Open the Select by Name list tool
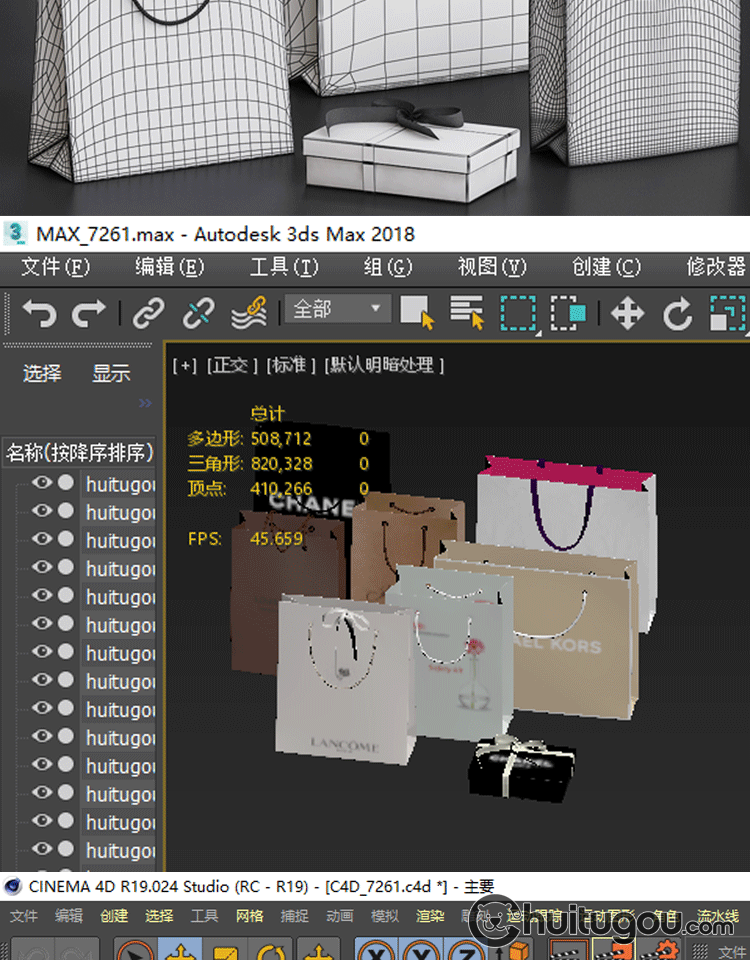The height and width of the screenshot is (960, 750). pyautogui.click(x=467, y=312)
